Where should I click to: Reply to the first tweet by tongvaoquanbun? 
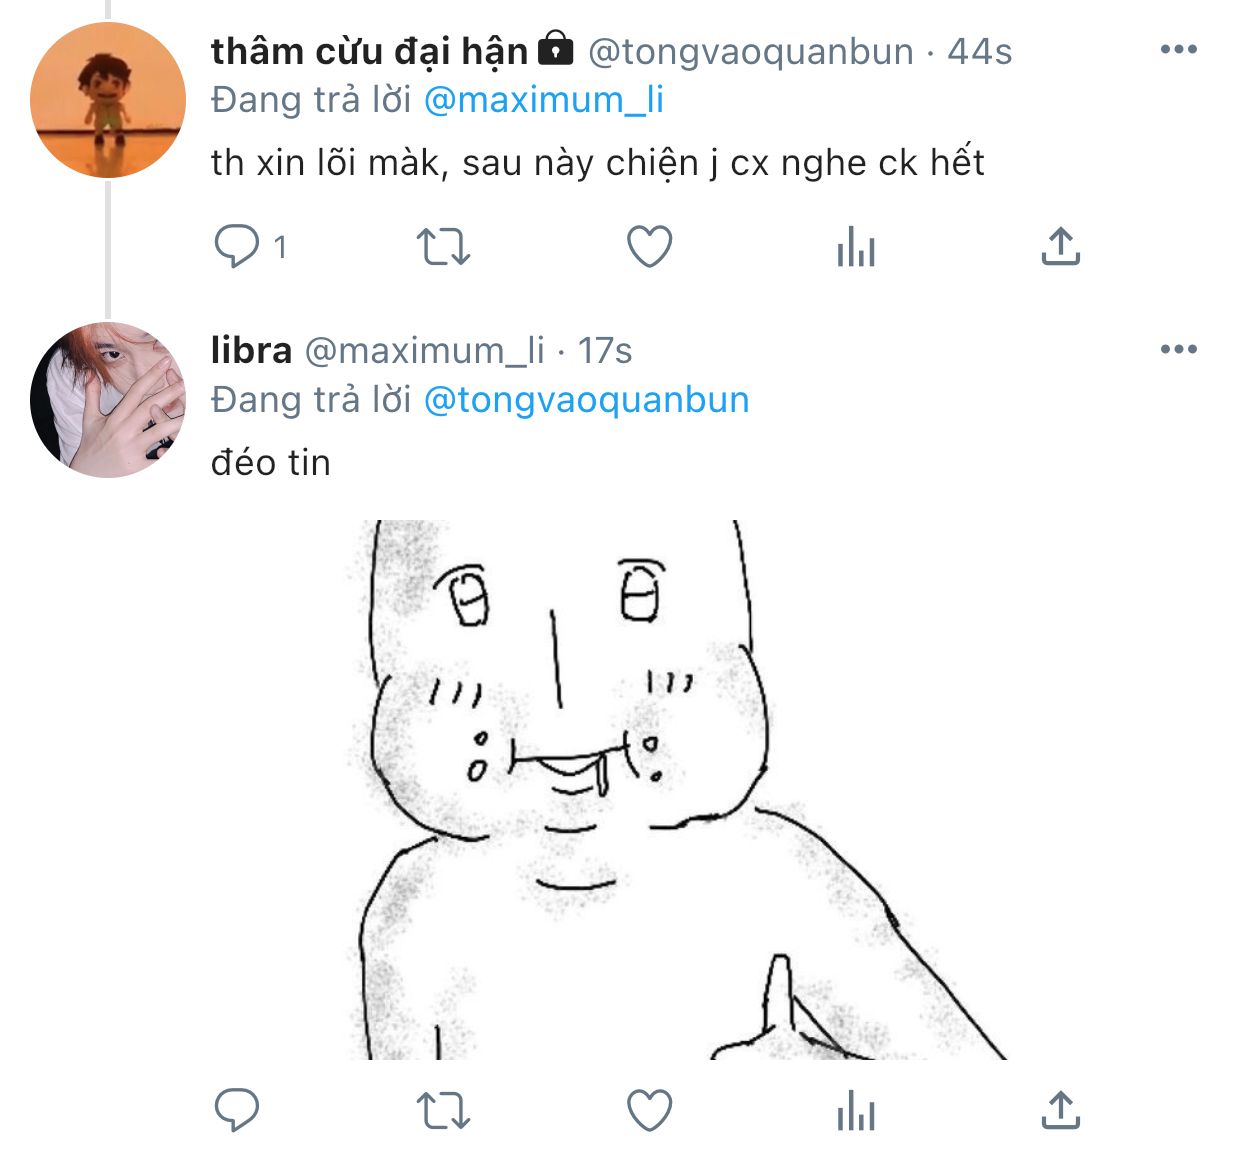point(237,246)
